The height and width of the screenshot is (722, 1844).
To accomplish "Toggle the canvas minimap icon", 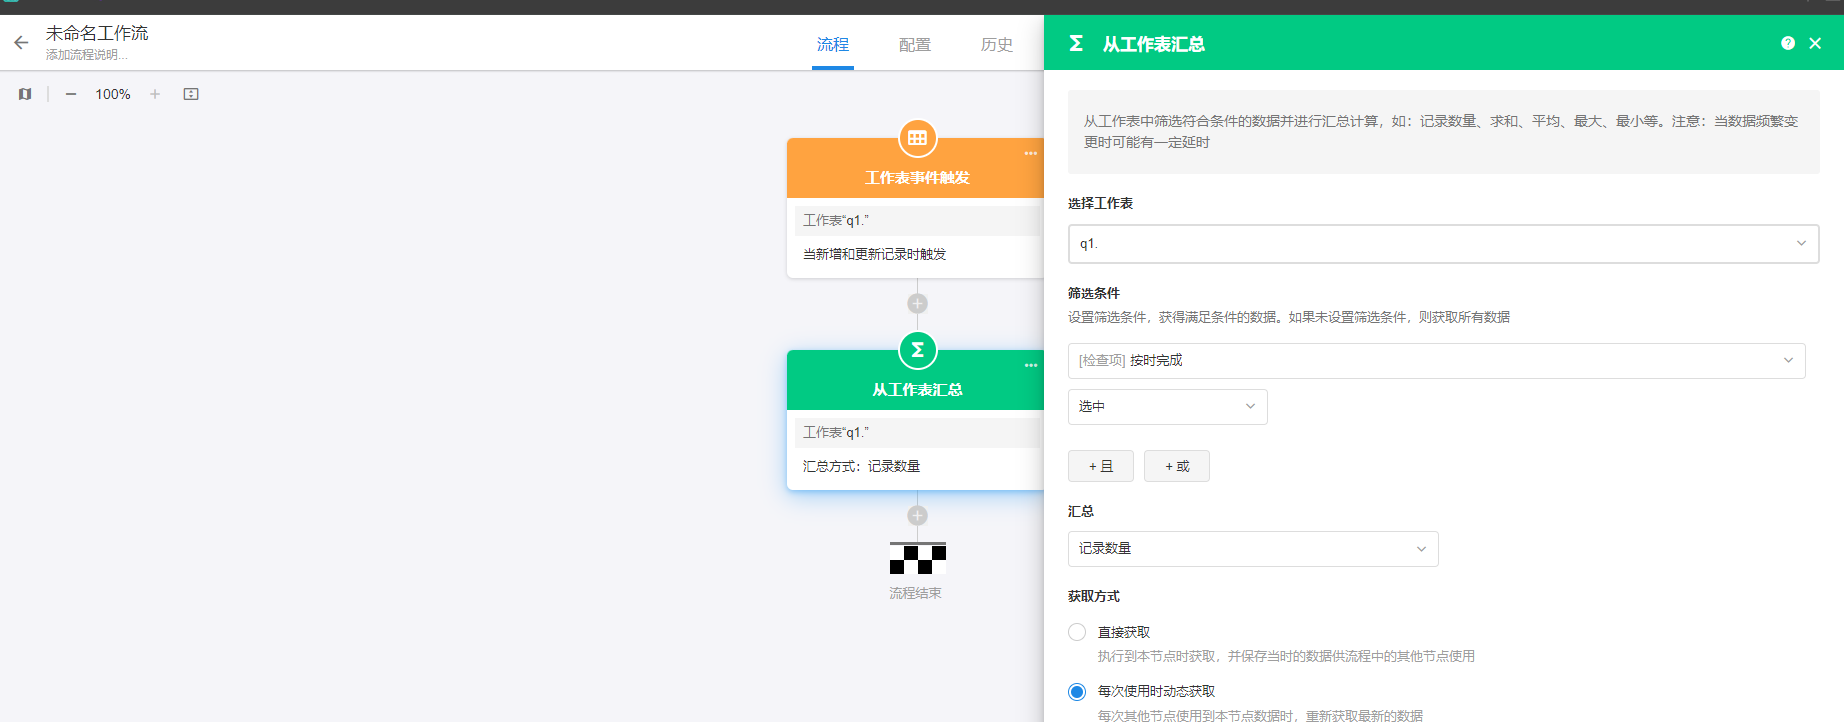I will click(25, 94).
